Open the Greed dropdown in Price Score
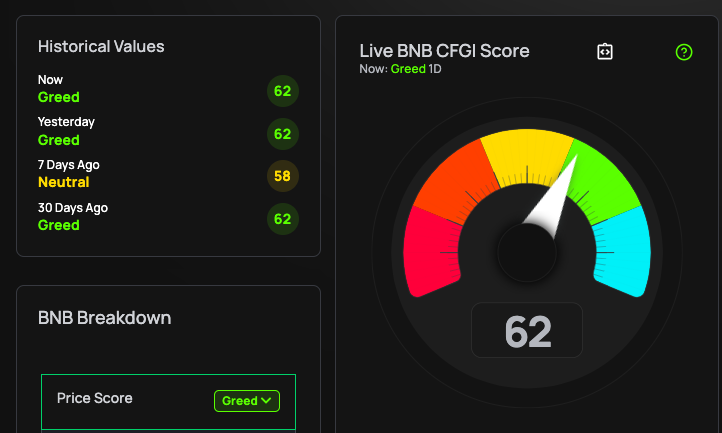Viewport: 722px width, 433px height. (247, 401)
